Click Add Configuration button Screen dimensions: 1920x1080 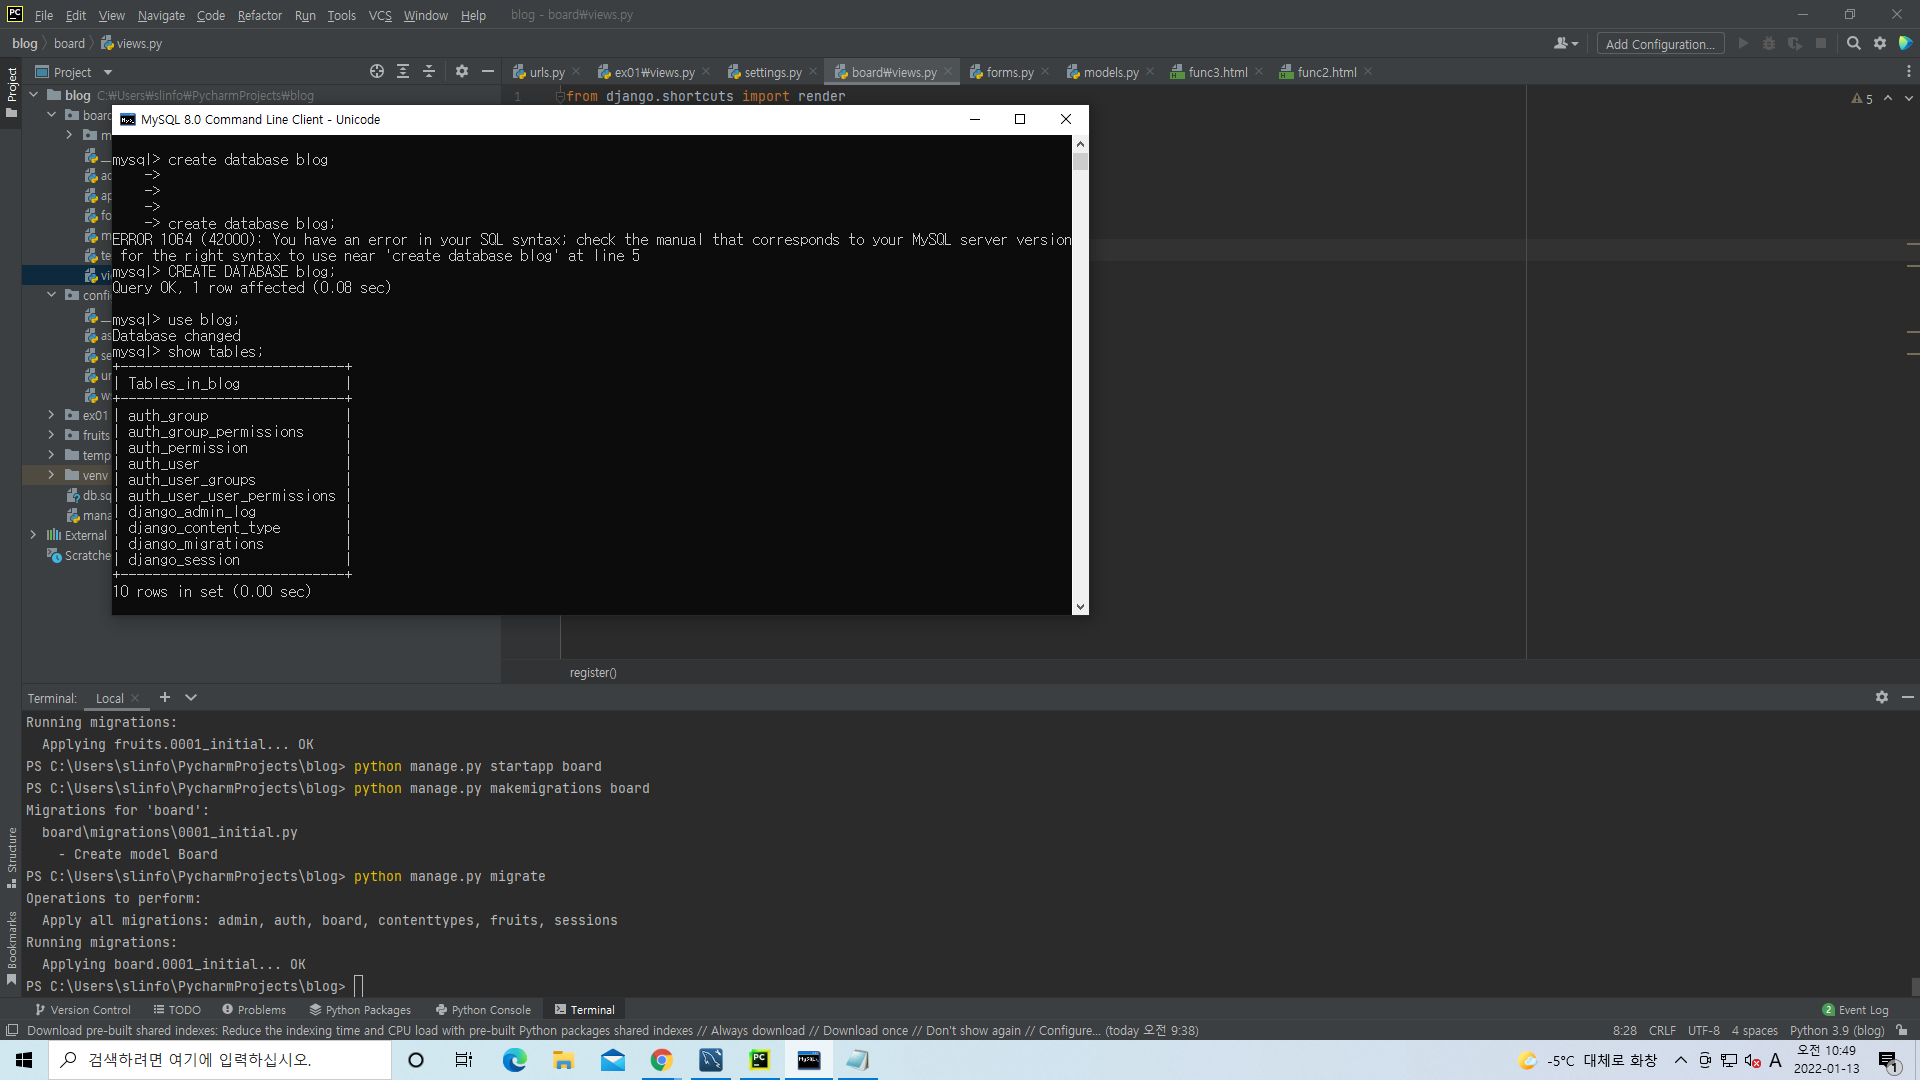point(1659,44)
